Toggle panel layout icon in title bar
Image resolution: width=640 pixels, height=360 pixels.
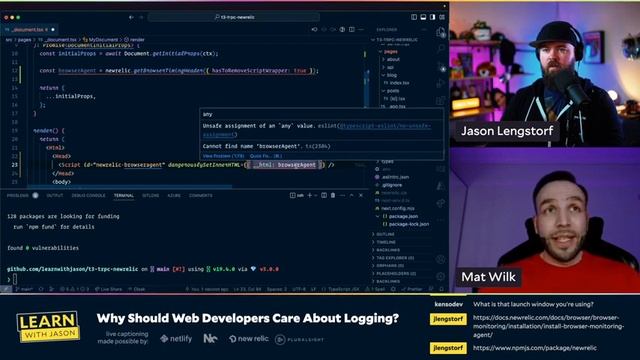[423, 17]
